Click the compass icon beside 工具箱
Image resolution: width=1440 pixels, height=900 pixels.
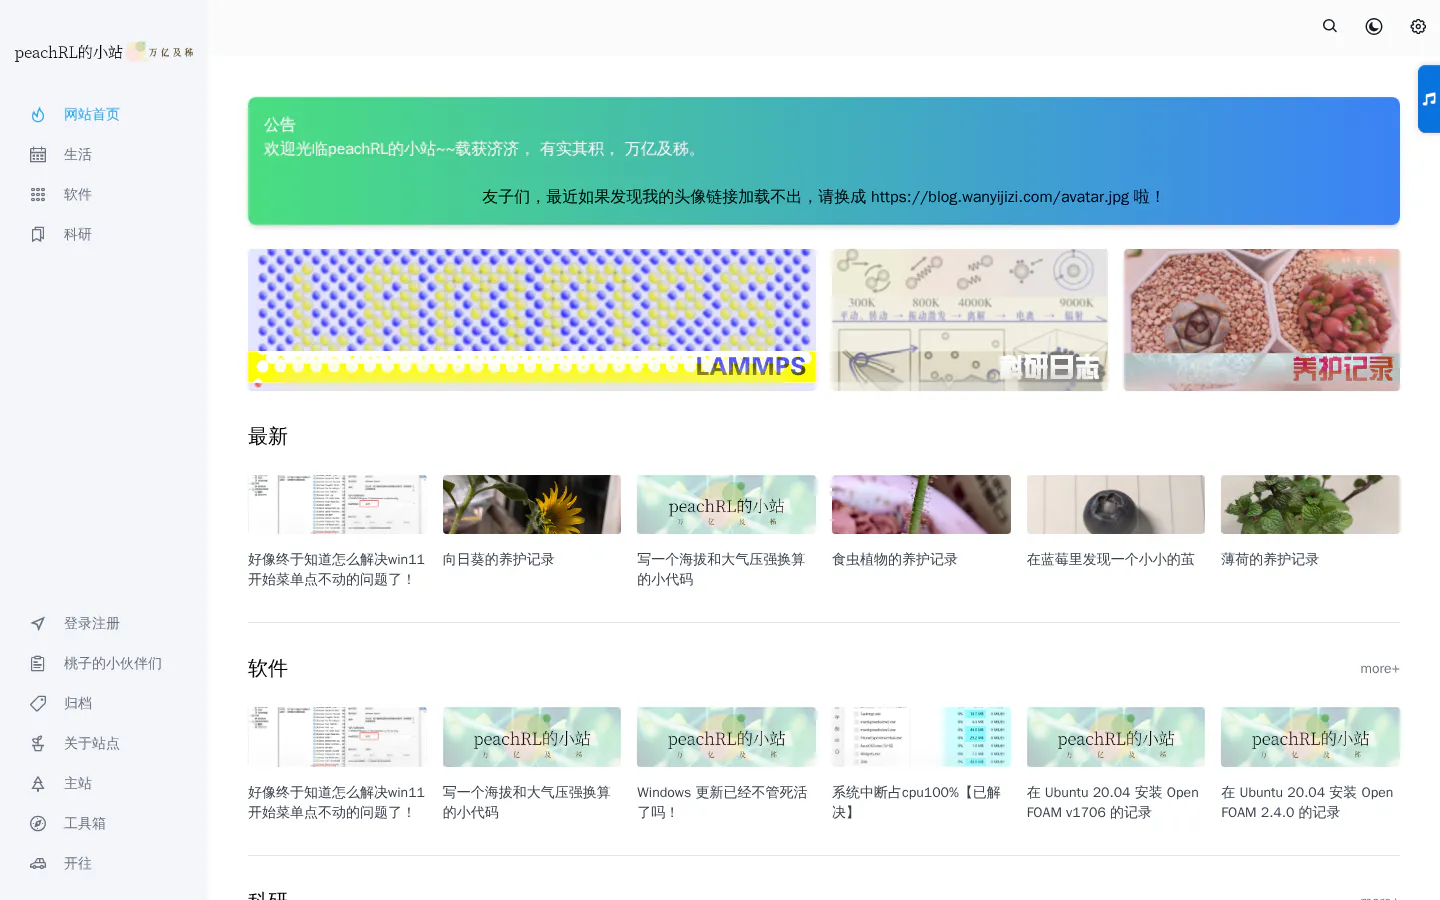[38, 824]
